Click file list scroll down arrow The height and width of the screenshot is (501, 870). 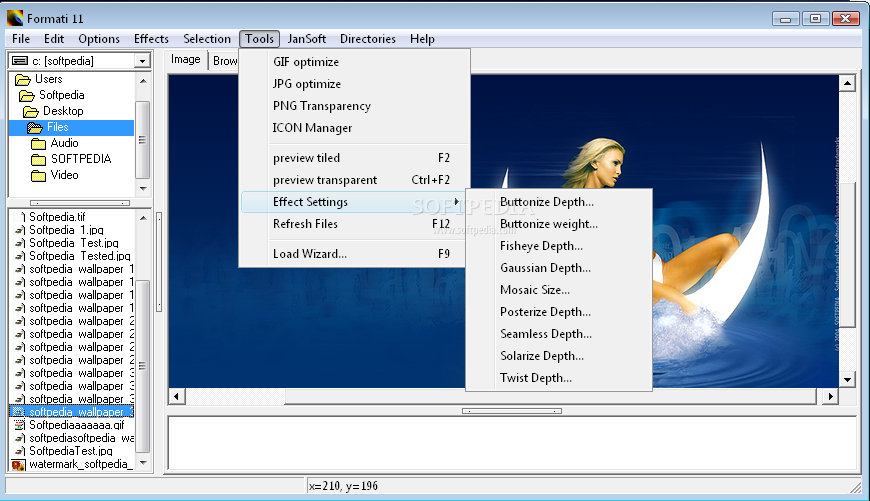143,463
